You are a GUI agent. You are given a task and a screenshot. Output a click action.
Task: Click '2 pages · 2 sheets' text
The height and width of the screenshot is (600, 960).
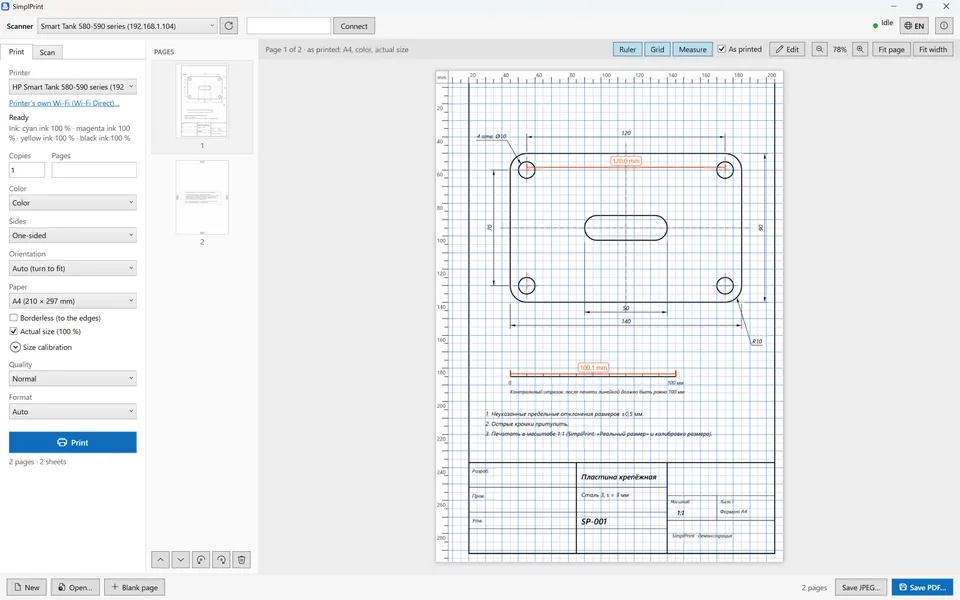pos(37,462)
